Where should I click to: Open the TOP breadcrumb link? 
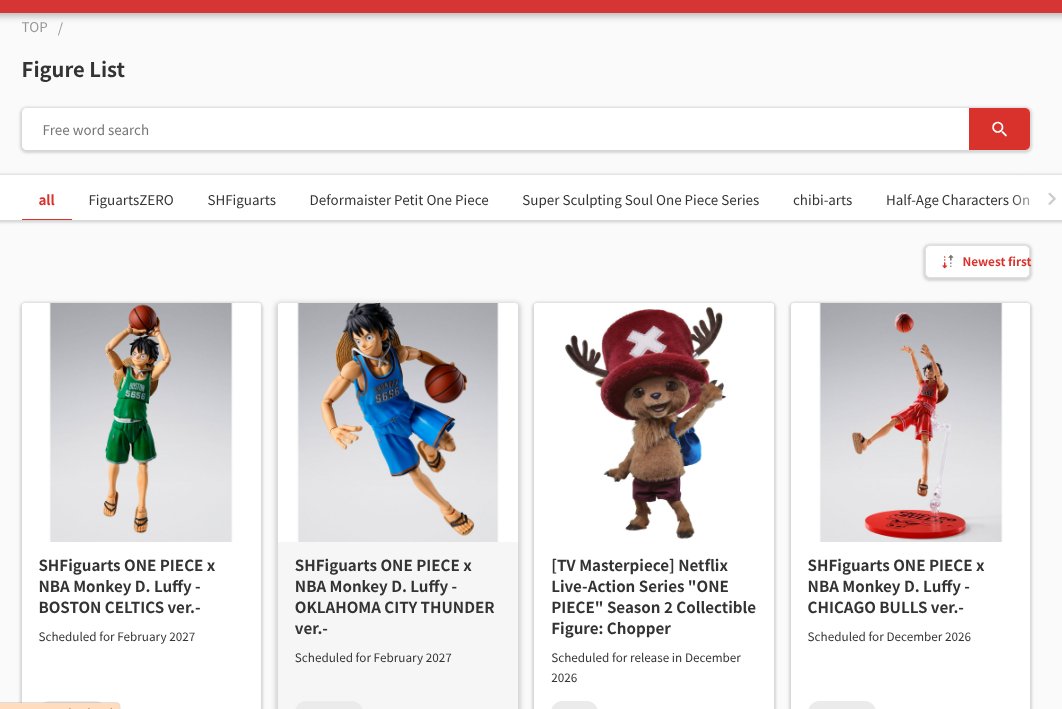35,28
